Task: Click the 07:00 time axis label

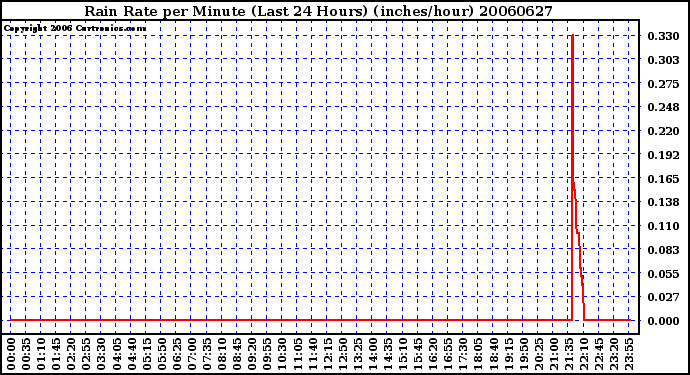Action: click(x=191, y=354)
